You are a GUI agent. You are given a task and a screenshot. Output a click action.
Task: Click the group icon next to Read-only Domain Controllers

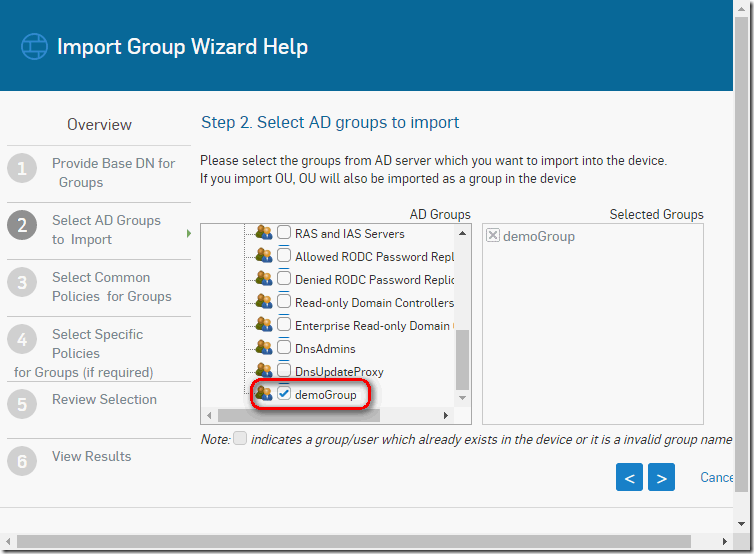pyautogui.click(x=264, y=302)
